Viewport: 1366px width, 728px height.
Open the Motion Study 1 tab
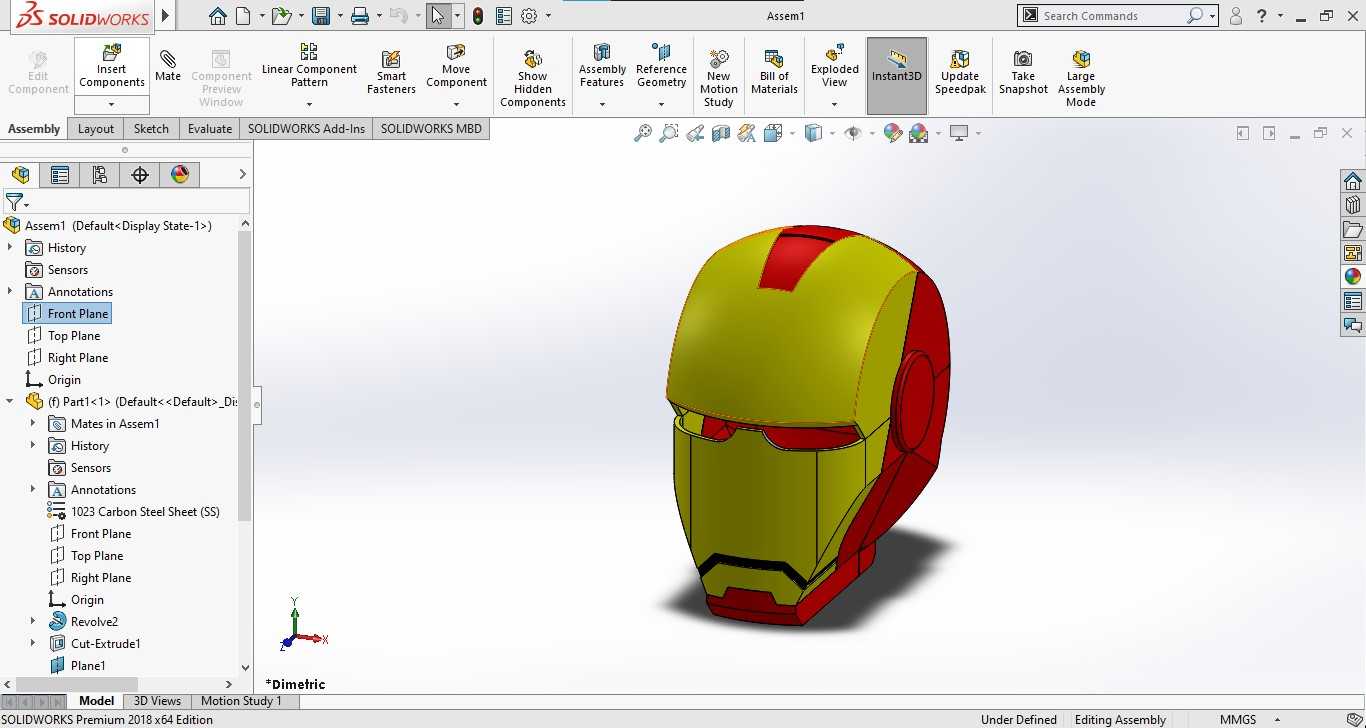tap(242, 701)
